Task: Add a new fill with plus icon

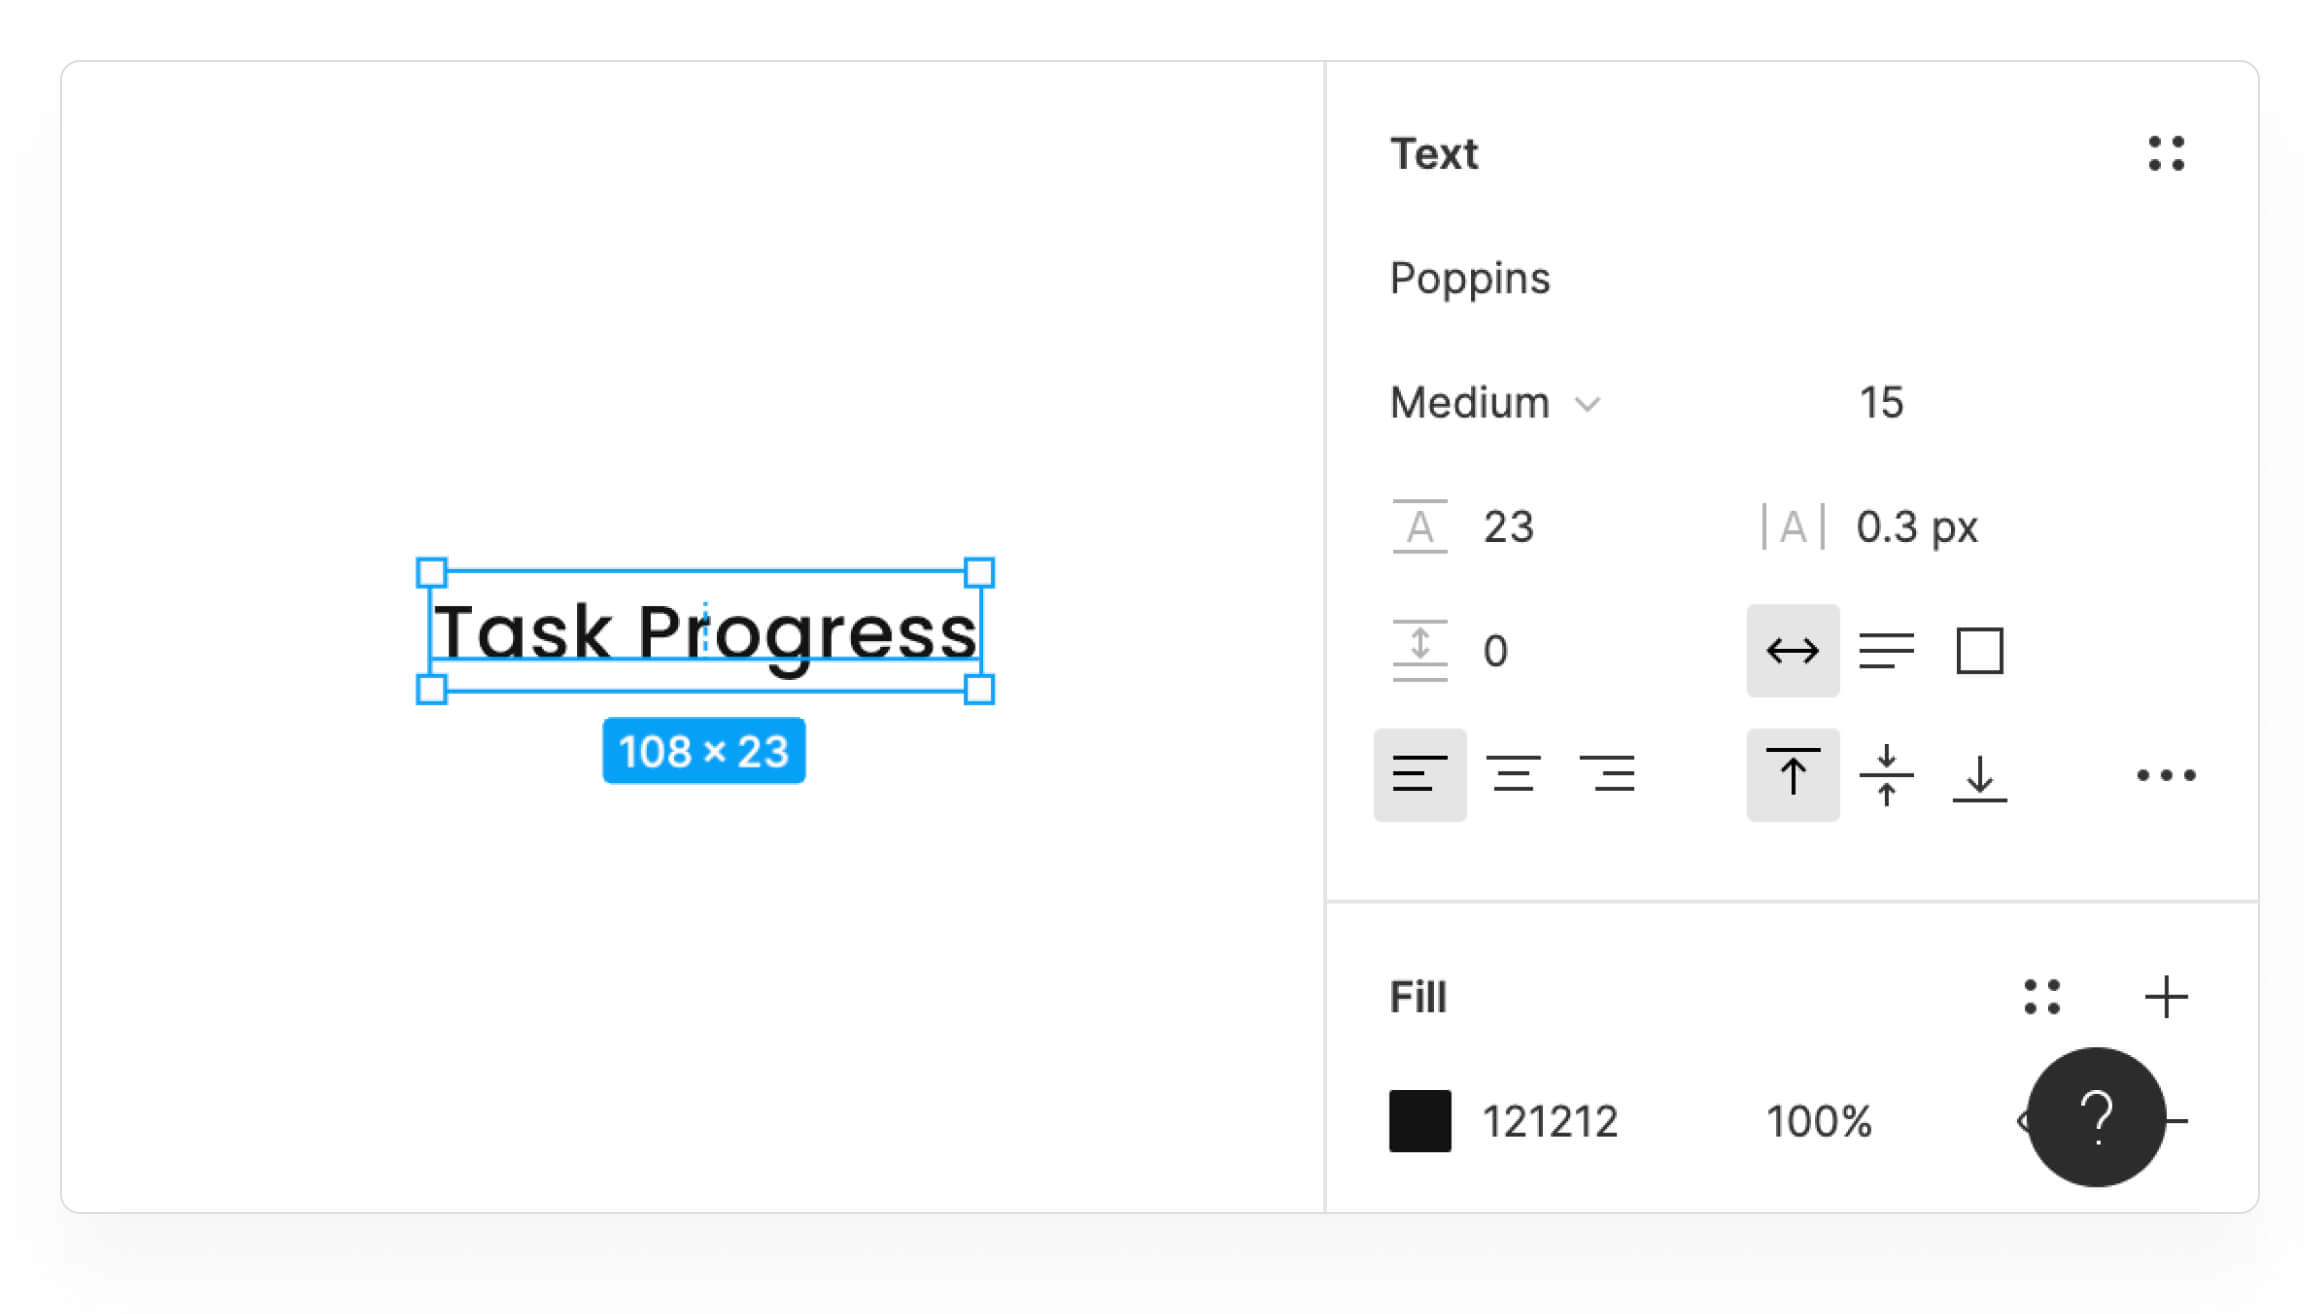Action: pyautogui.click(x=2166, y=997)
